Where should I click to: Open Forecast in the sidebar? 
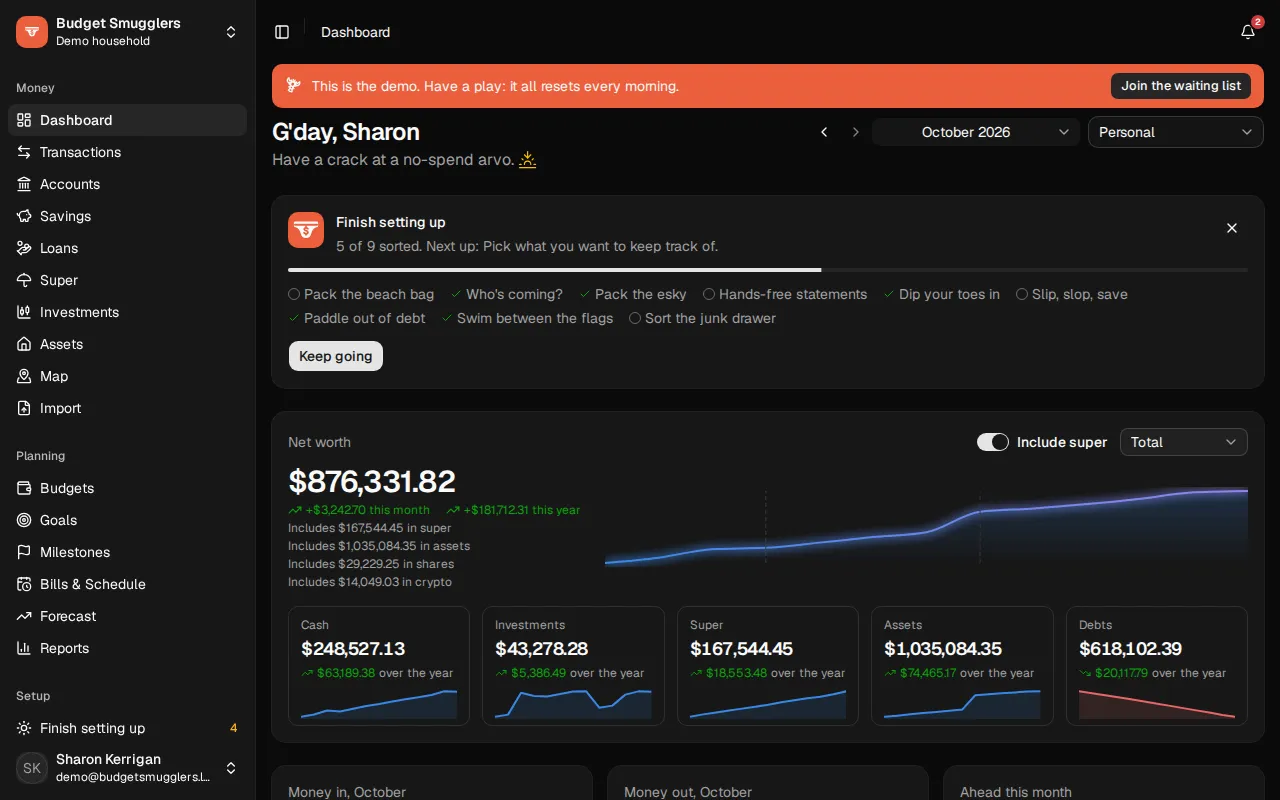pyautogui.click(x=128, y=616)
